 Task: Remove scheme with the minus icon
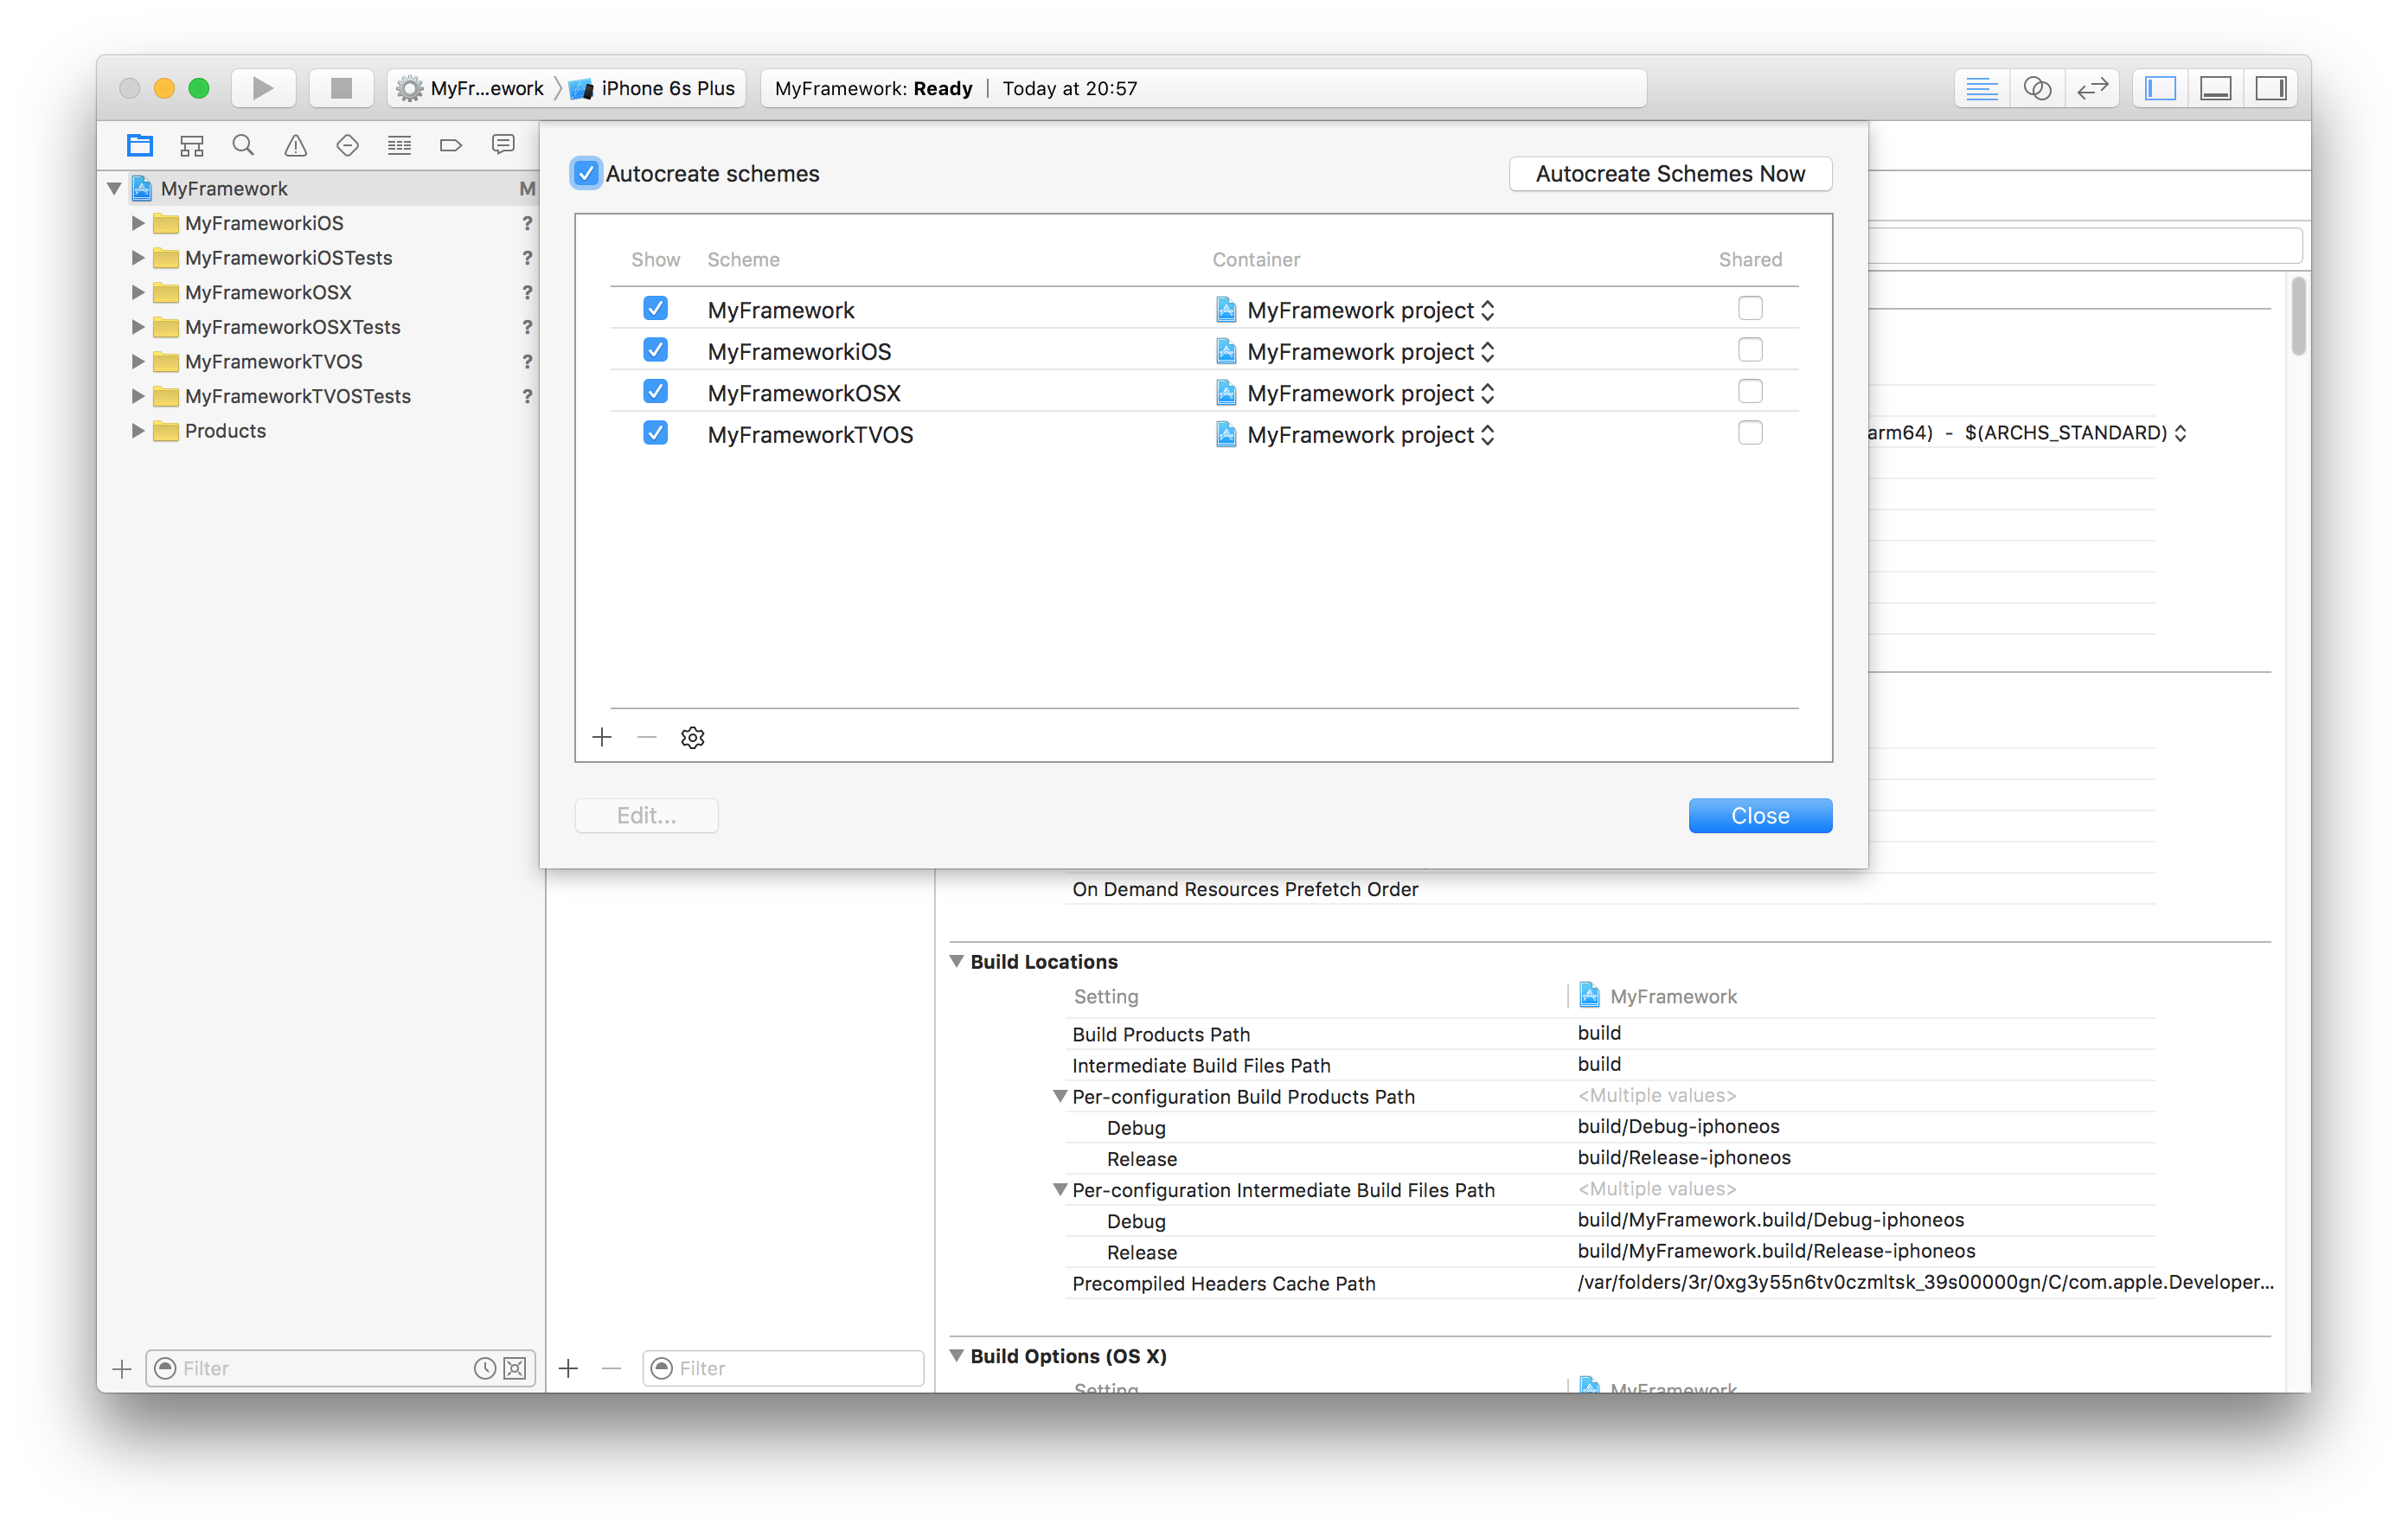pos(647,738)
